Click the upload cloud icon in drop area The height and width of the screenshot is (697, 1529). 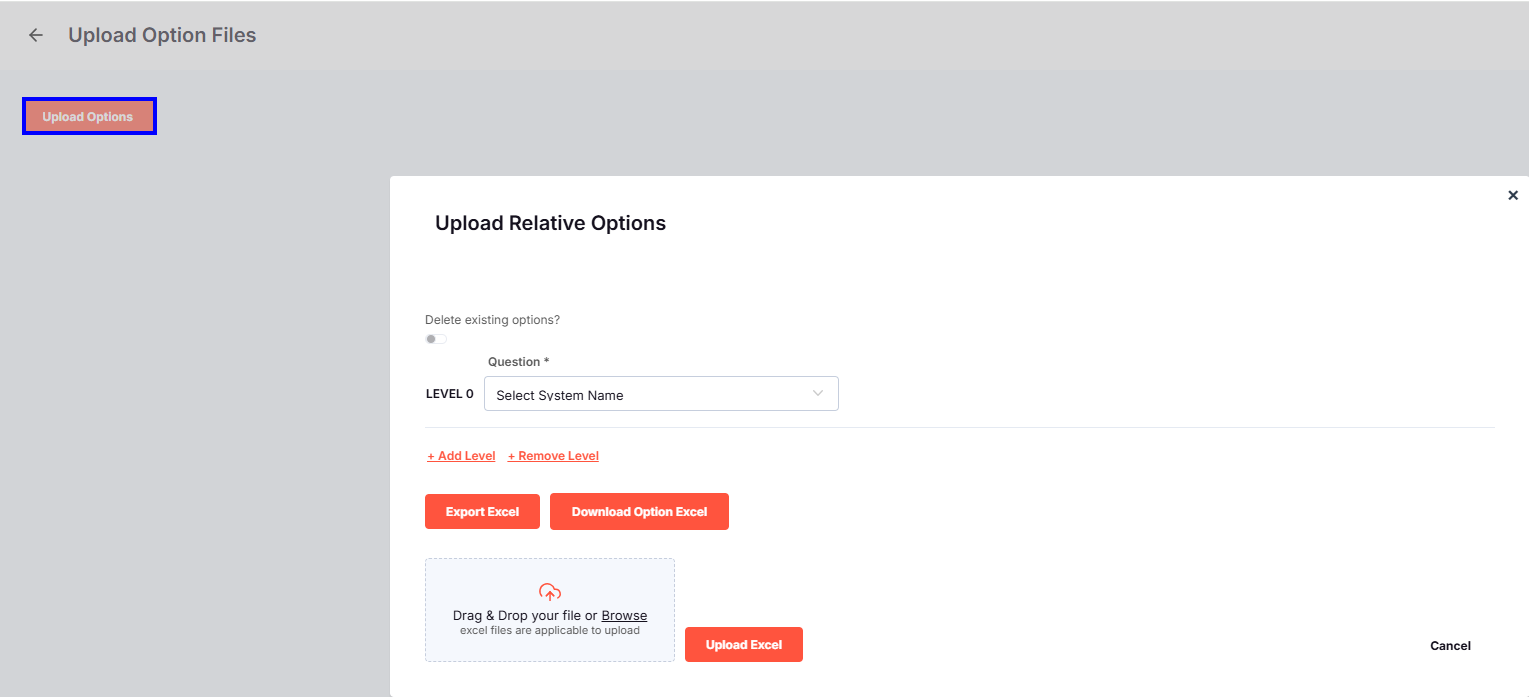(x=549, y=591)
